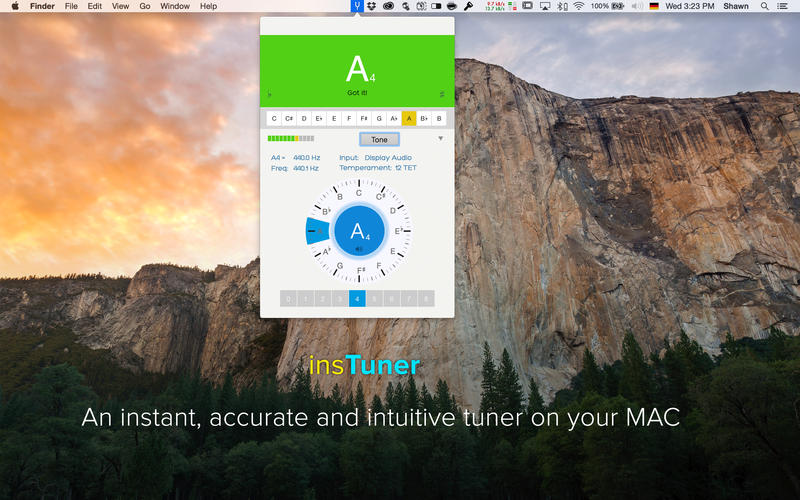Select highlighted note A in the note strip
The image size is (800, 500).
(409, 118)
